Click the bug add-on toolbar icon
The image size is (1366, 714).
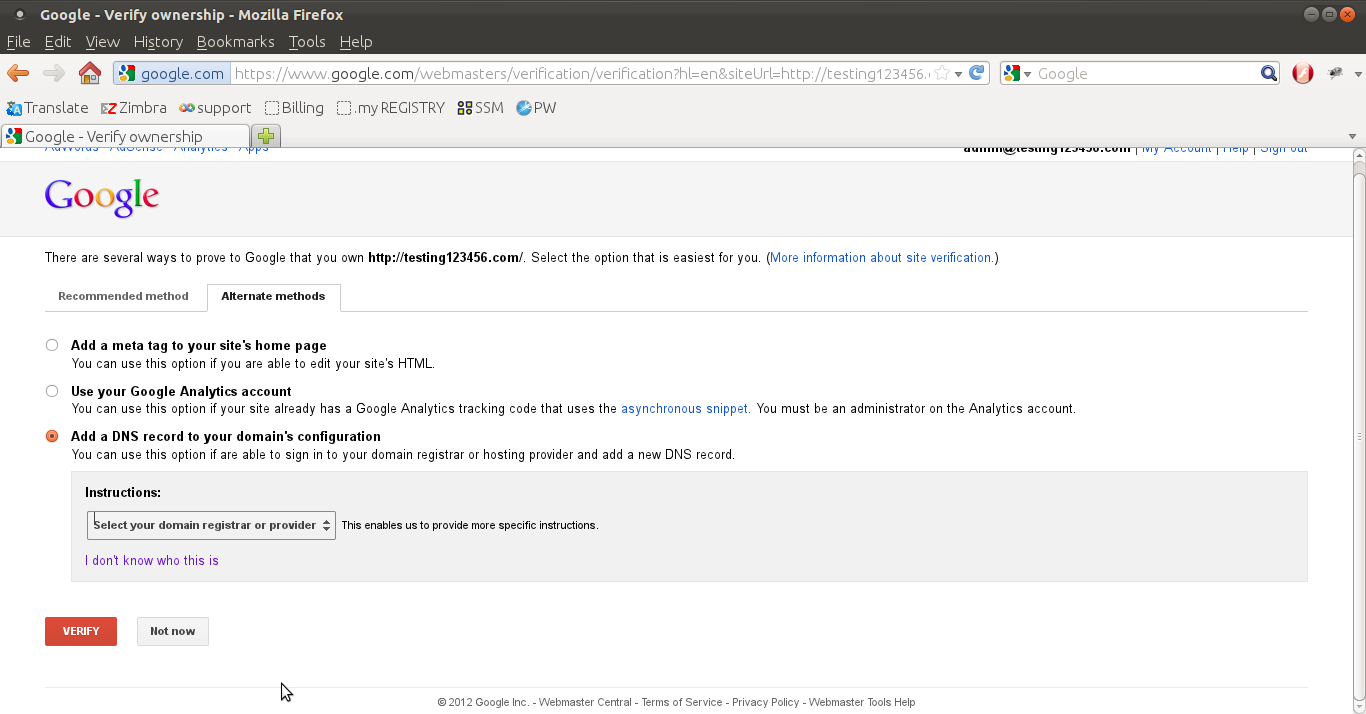point(1335,73)
